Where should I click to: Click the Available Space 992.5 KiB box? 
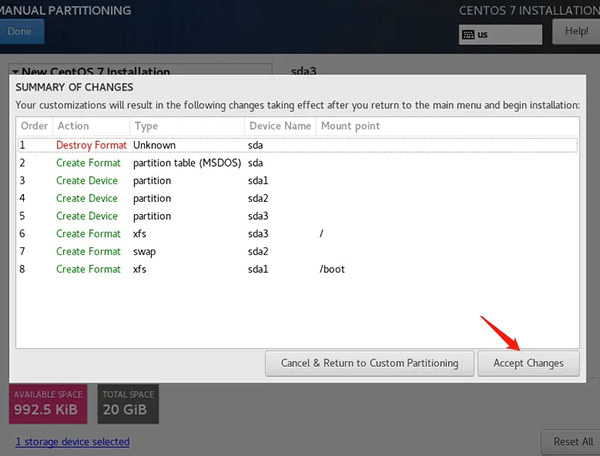click(49, 404)
